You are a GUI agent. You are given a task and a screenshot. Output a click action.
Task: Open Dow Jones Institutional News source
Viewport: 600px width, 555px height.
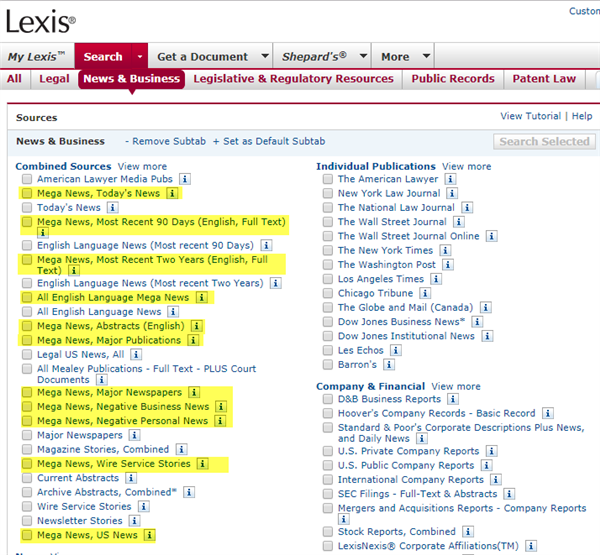coord(406,336)
